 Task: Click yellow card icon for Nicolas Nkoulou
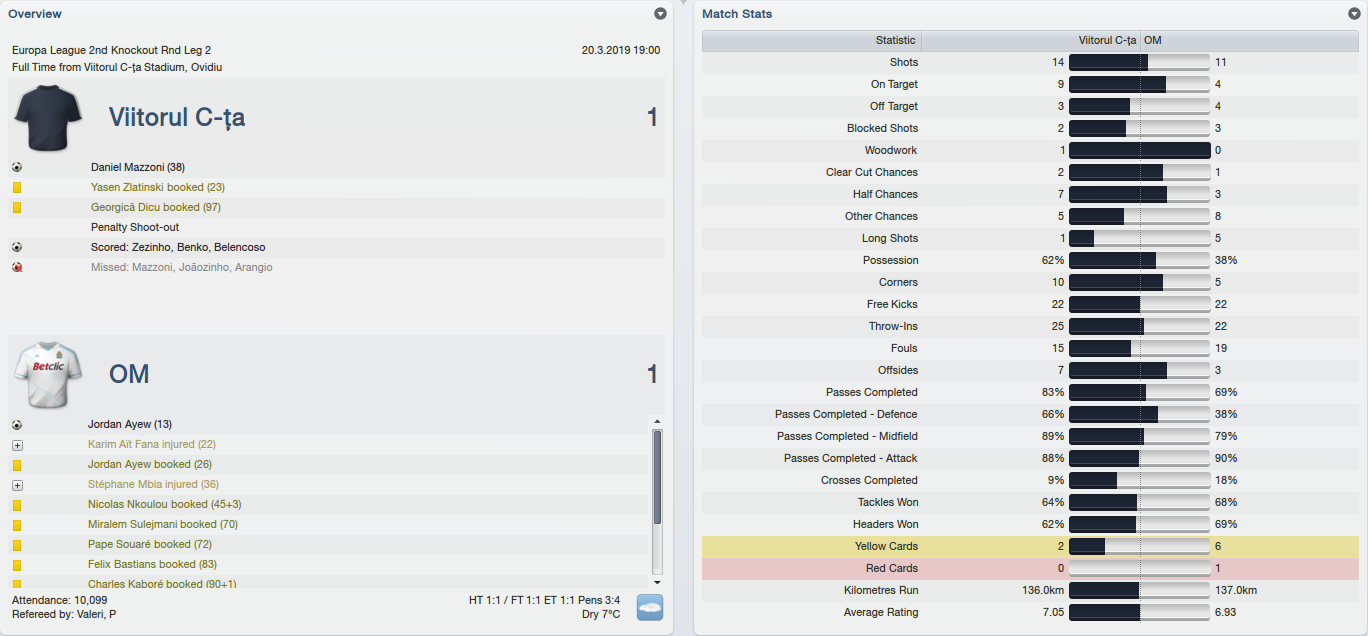point(17,504)
